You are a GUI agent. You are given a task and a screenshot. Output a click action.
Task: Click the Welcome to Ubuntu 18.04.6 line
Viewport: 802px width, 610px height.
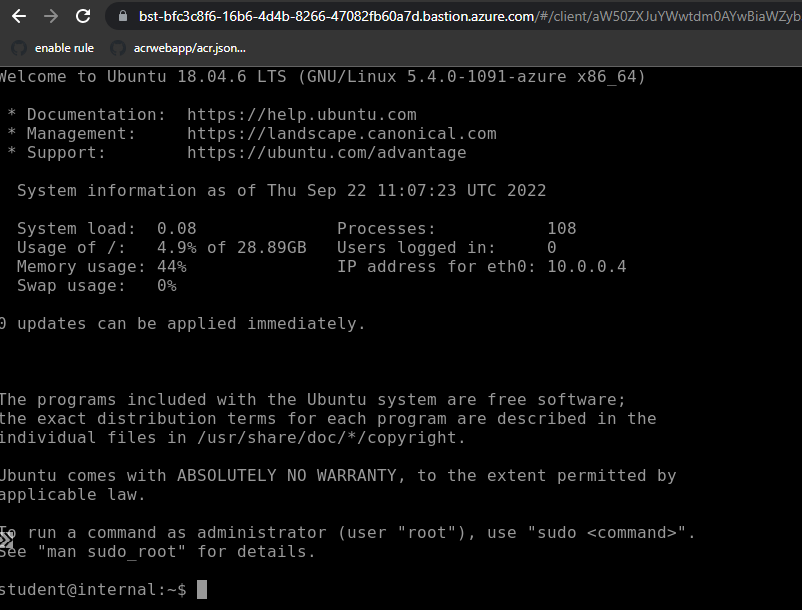(x=322, y=77)
